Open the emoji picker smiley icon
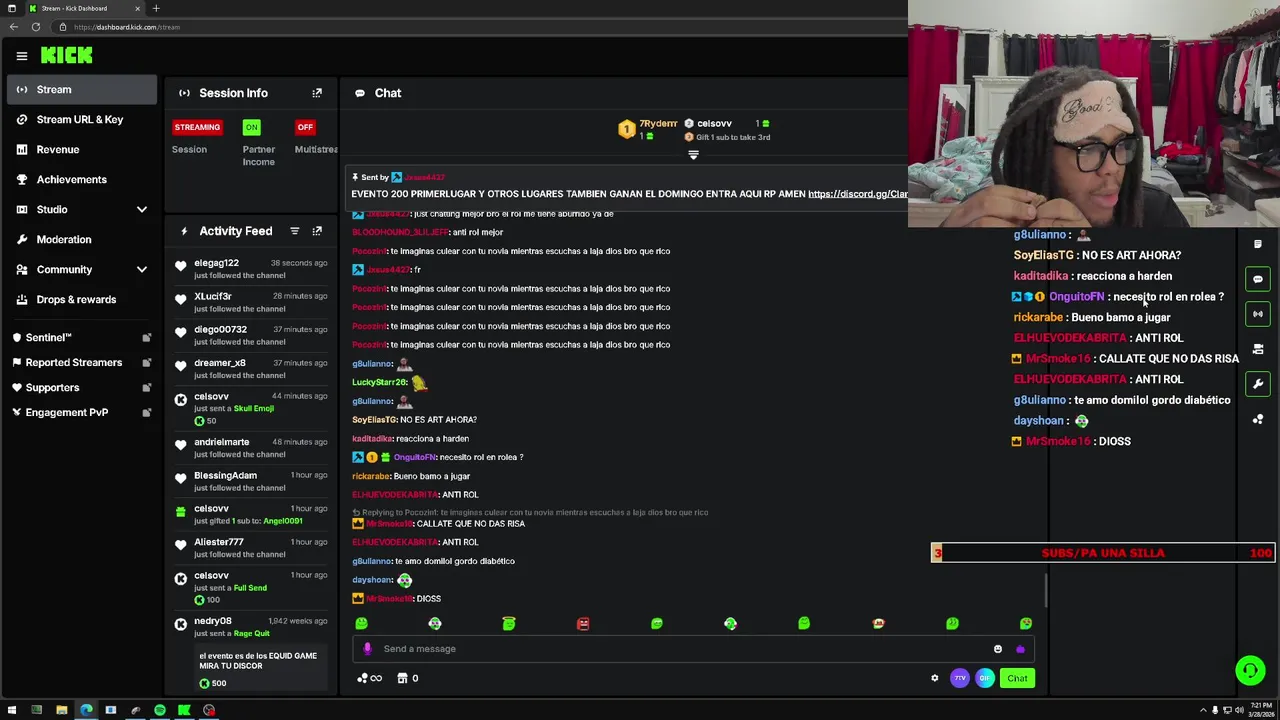This screenshot has width=1280, height=720. tap(997, 649)
